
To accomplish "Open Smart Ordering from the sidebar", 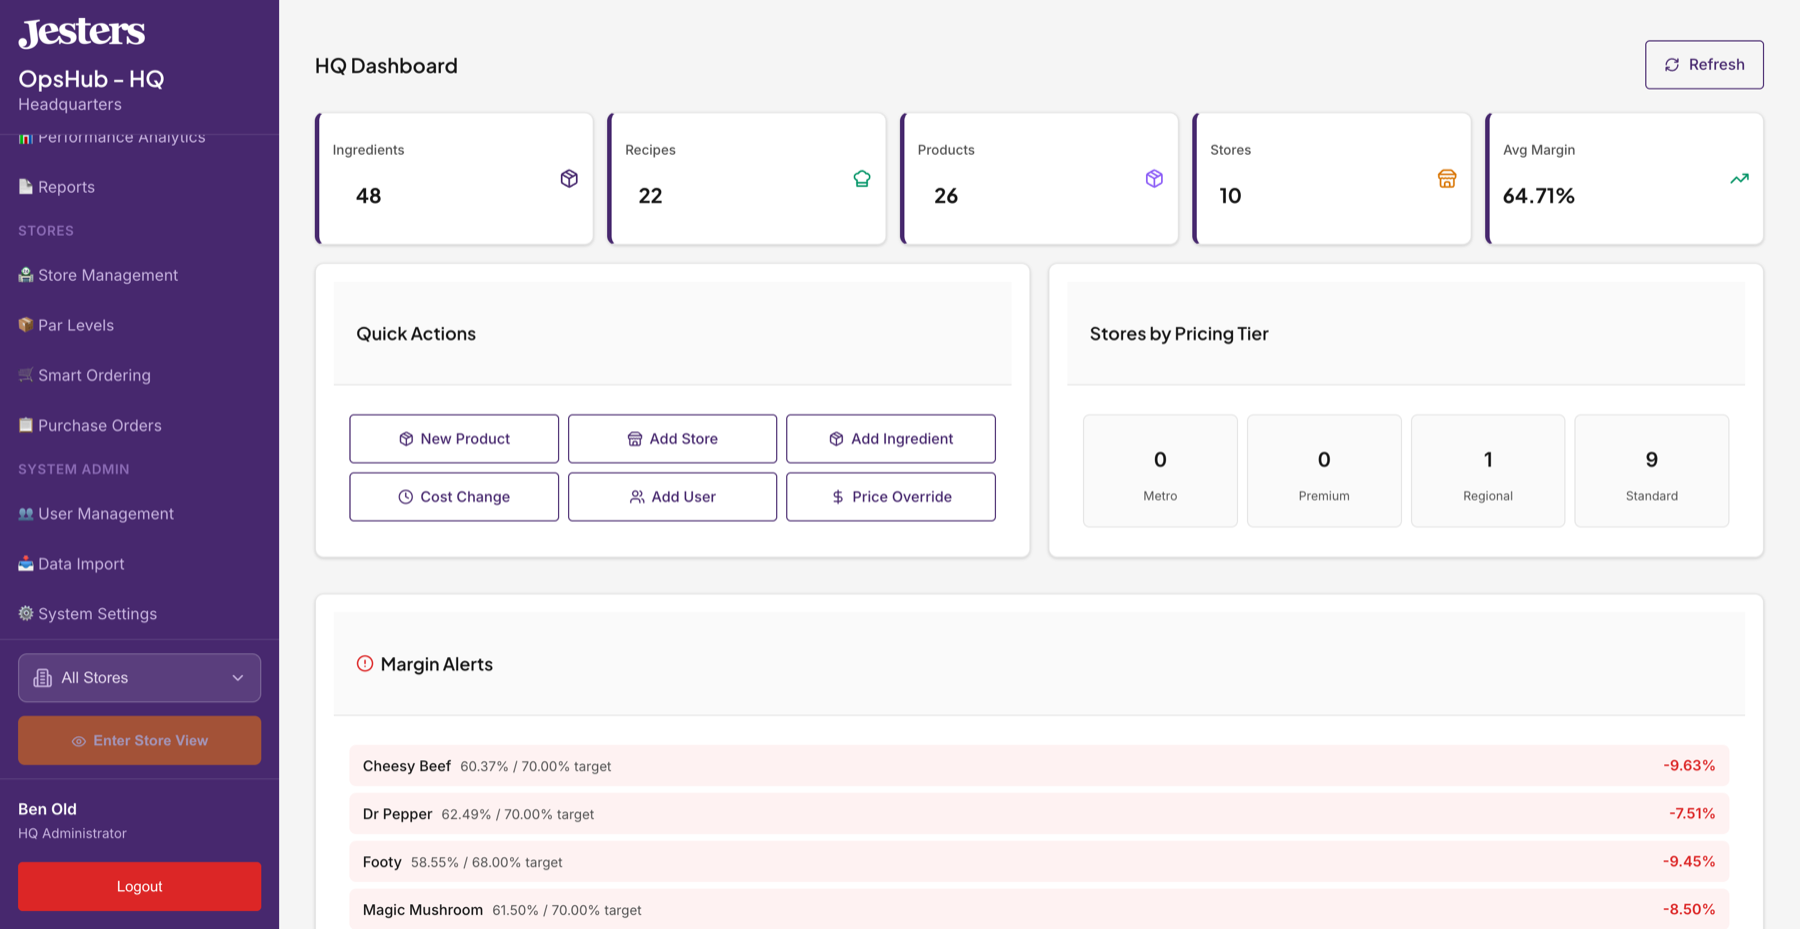I will (x=92, y=375).
